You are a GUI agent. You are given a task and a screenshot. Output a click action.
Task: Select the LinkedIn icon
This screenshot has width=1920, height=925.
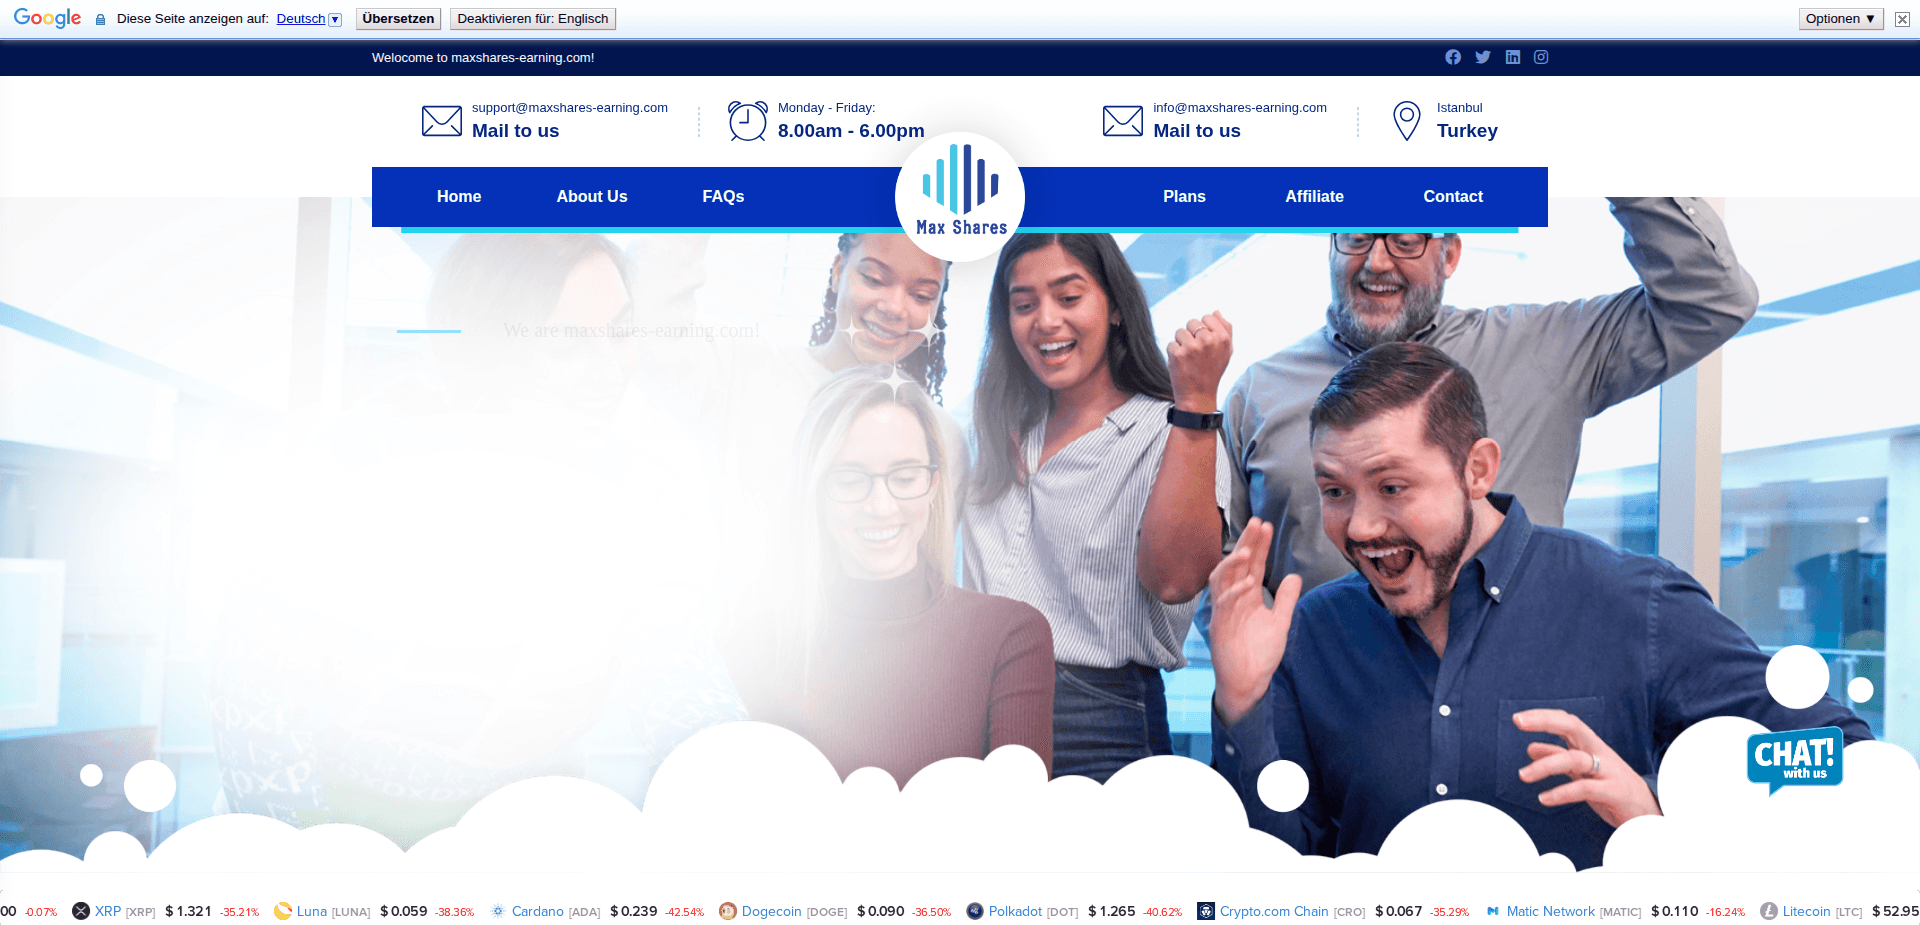coord(1511,57)
